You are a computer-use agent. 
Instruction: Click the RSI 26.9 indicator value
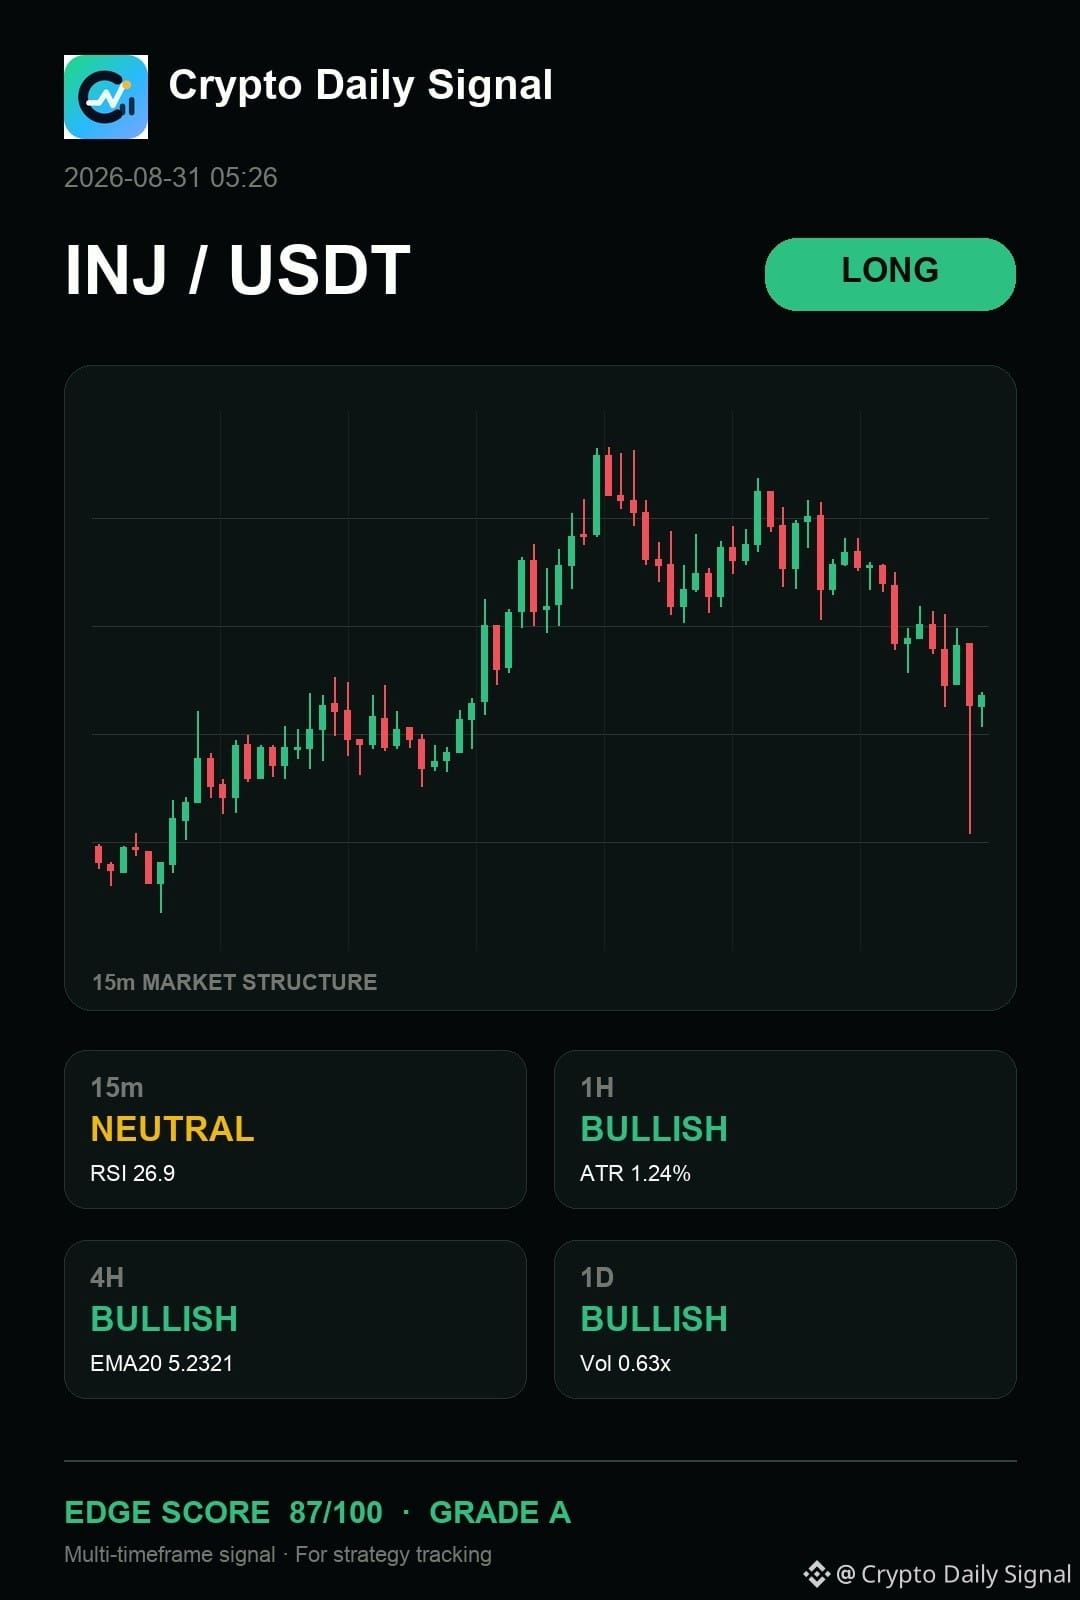coord(133,1173)
